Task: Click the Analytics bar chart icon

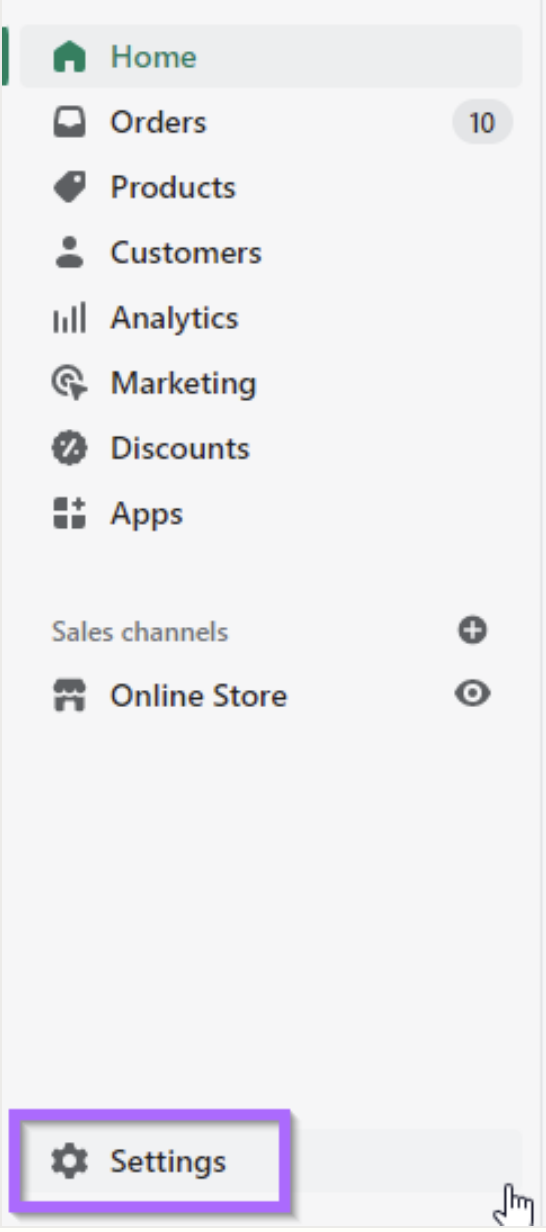Action: pyautogui.click(x=70, y=319)
